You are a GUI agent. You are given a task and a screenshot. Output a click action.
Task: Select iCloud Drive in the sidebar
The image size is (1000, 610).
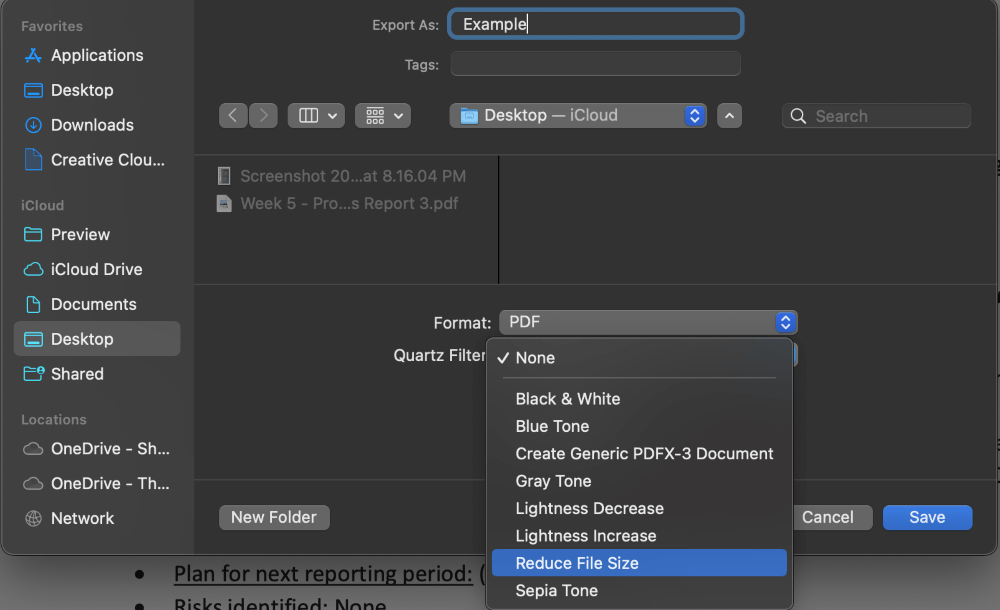(95, 269)
